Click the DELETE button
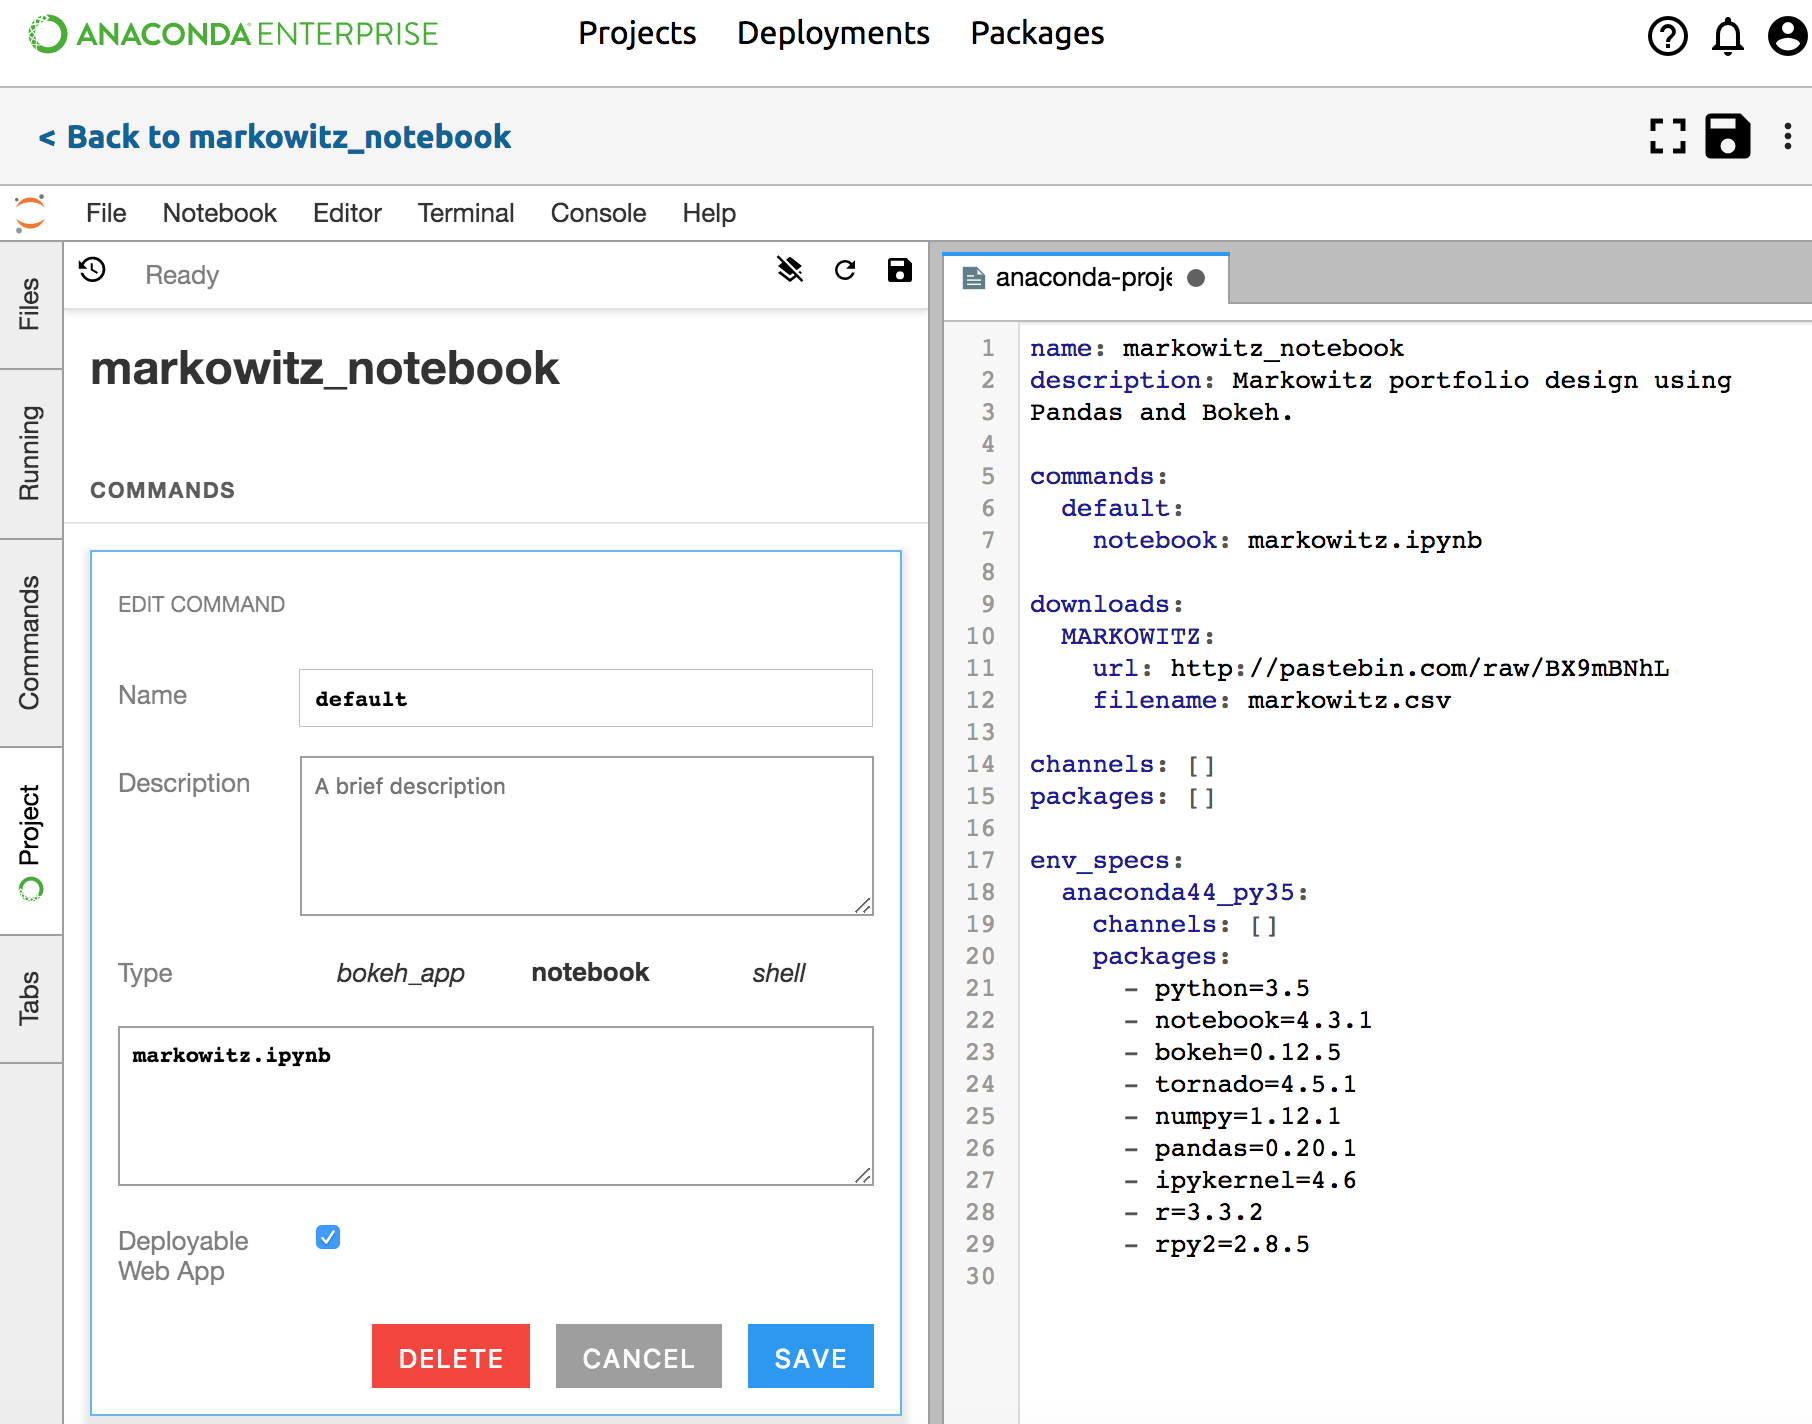The width and height of the screenshot is (1812, 1424). 451,1356
